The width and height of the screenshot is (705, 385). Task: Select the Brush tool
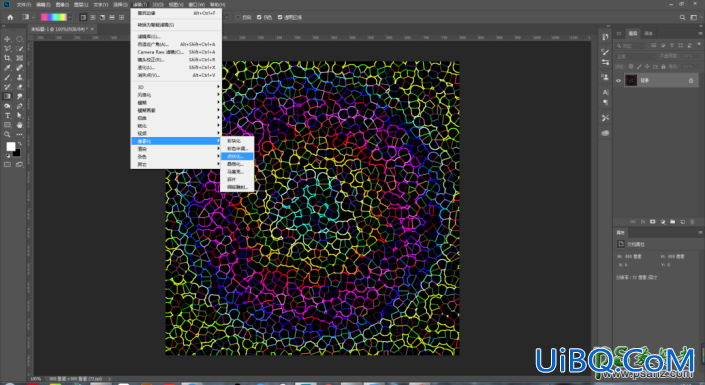[x=7, y=77]
